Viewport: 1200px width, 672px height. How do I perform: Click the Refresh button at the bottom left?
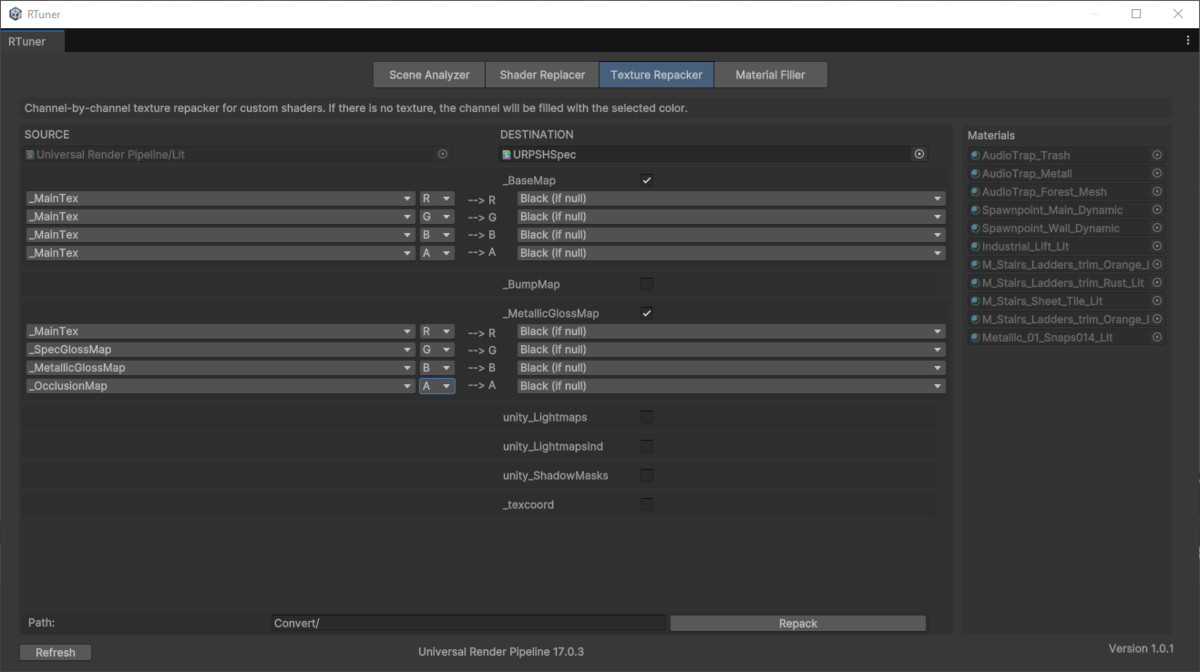(55, 652)
